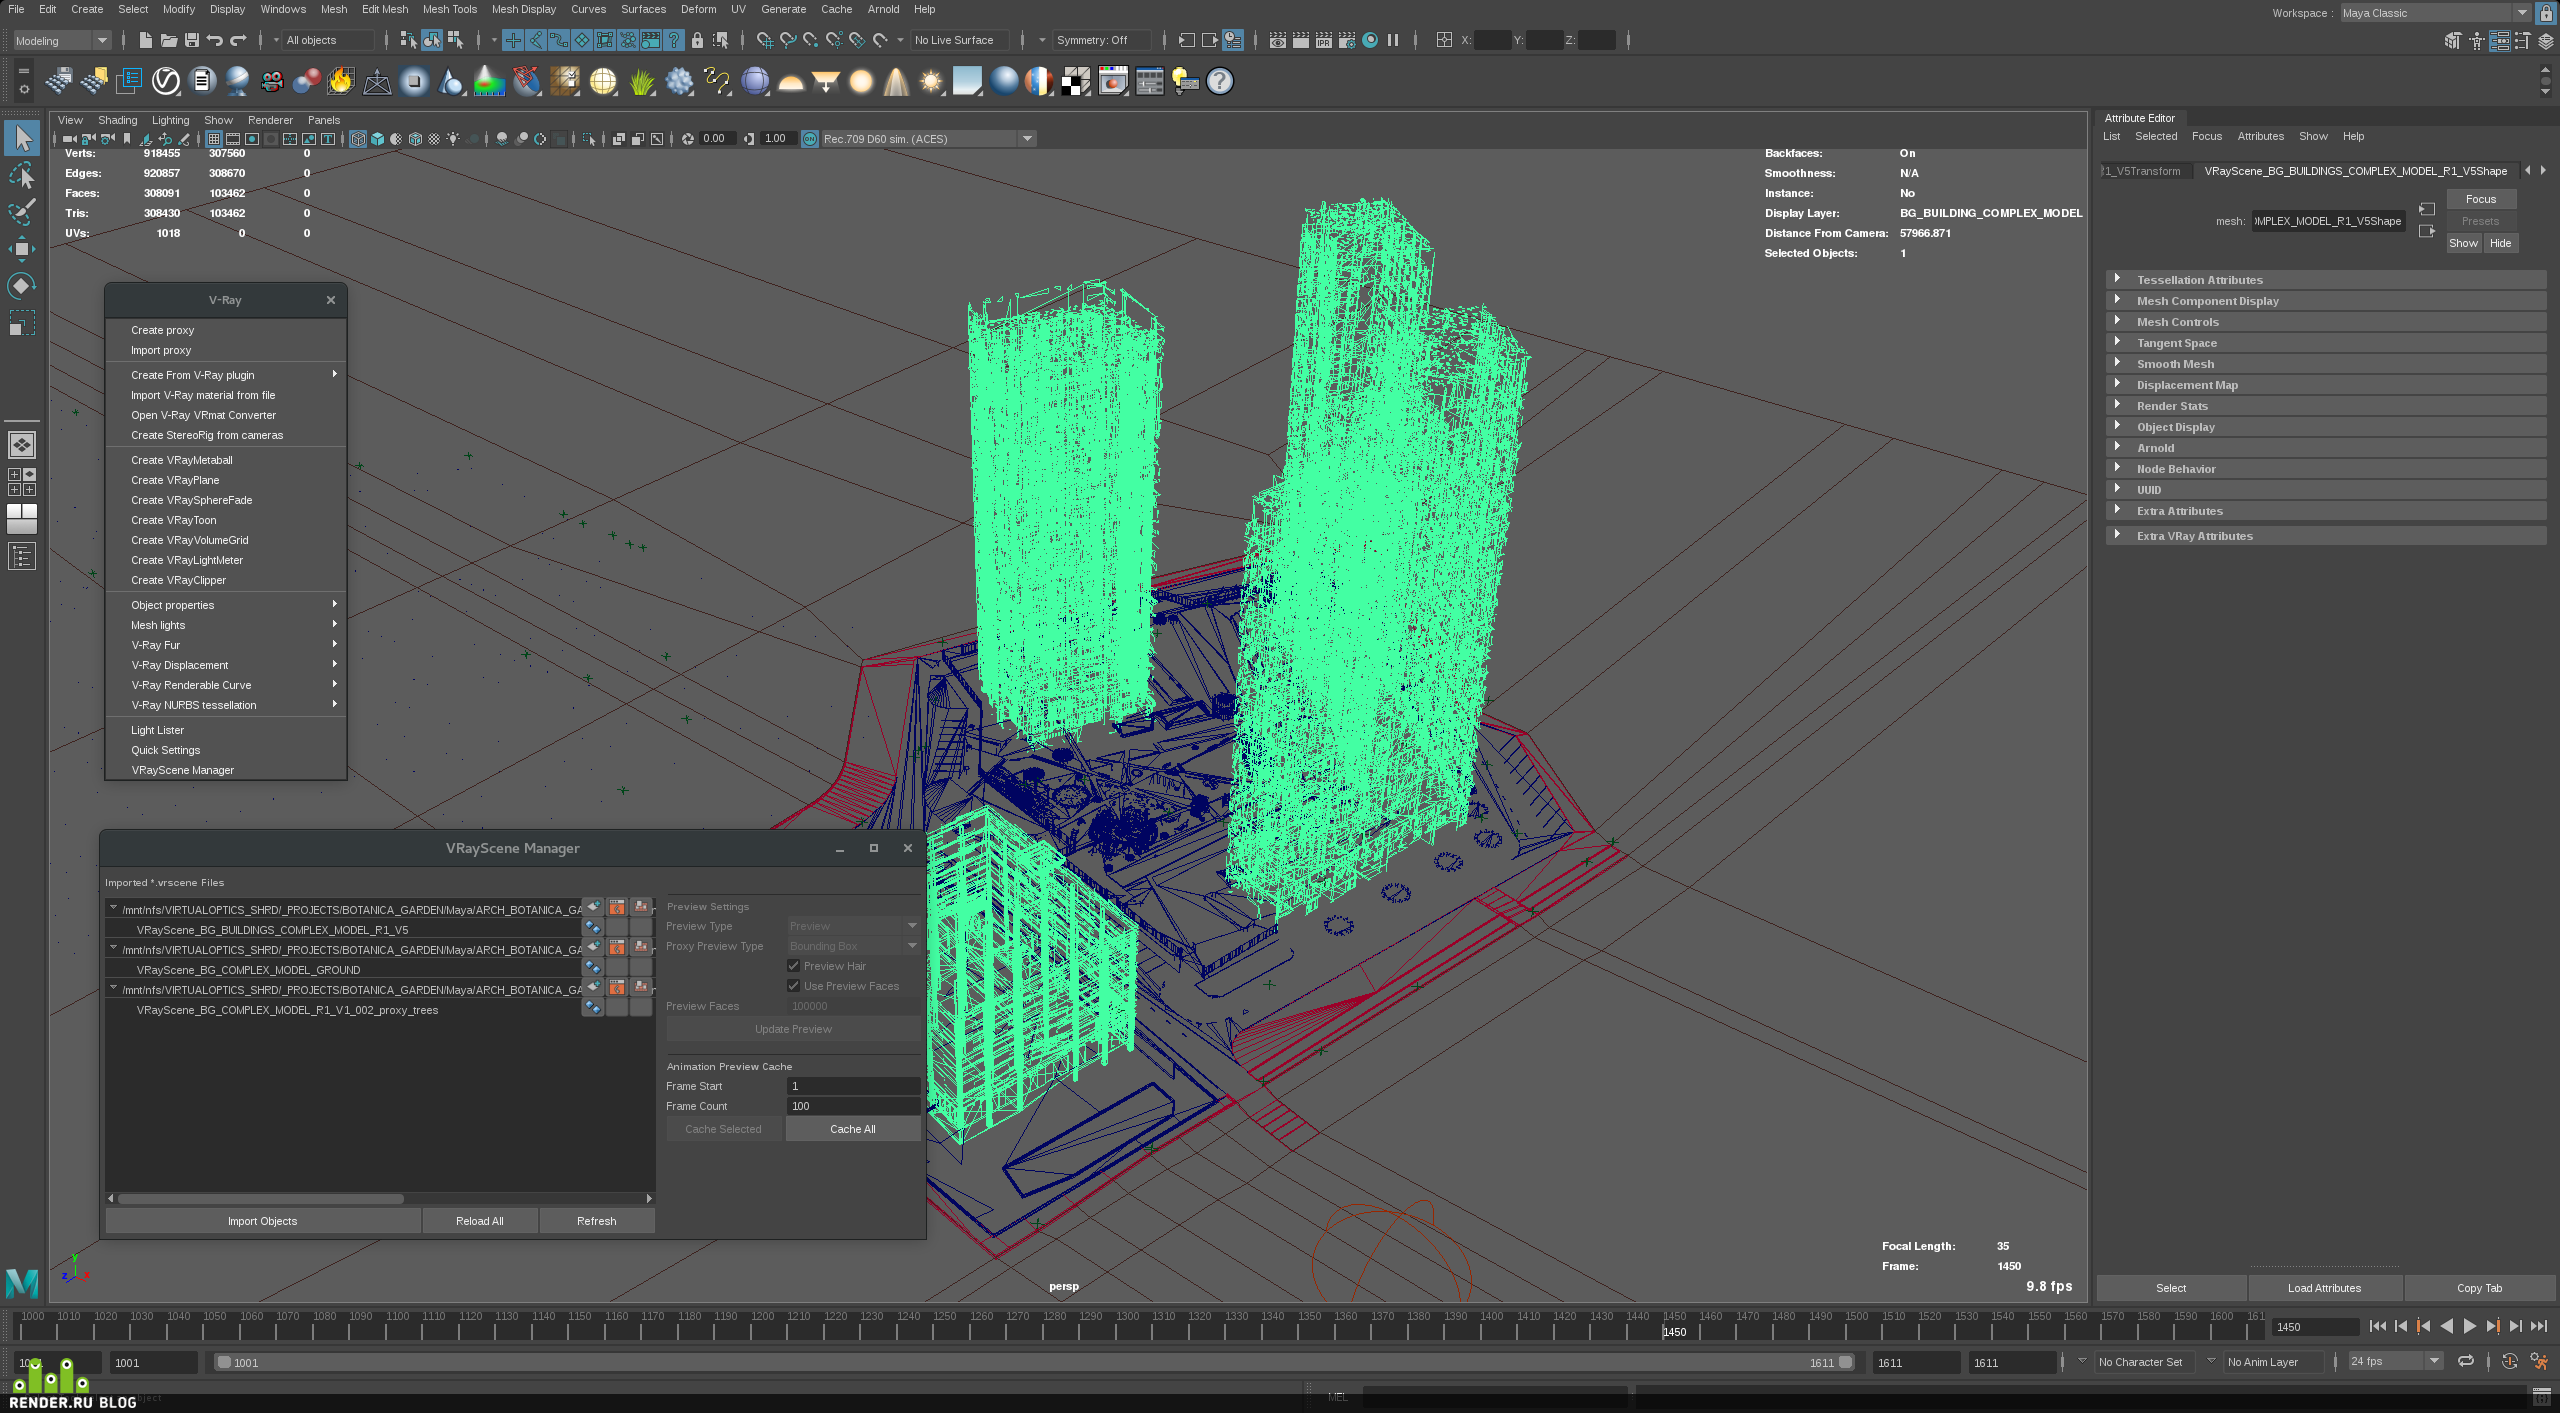Click the red glasses stereo camera shelf icon
Screen dimensions: 2560x1413
point(272,81)
